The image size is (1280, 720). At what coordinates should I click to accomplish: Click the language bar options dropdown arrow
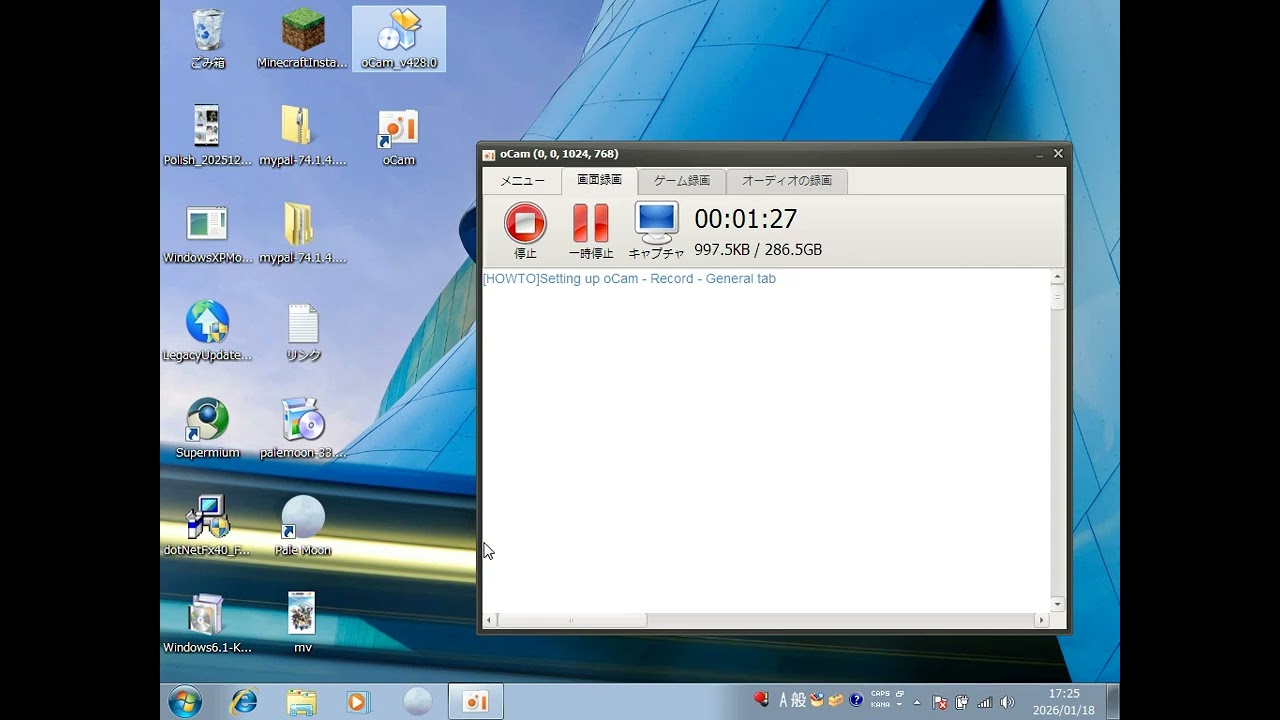click(x=899, y=705)
